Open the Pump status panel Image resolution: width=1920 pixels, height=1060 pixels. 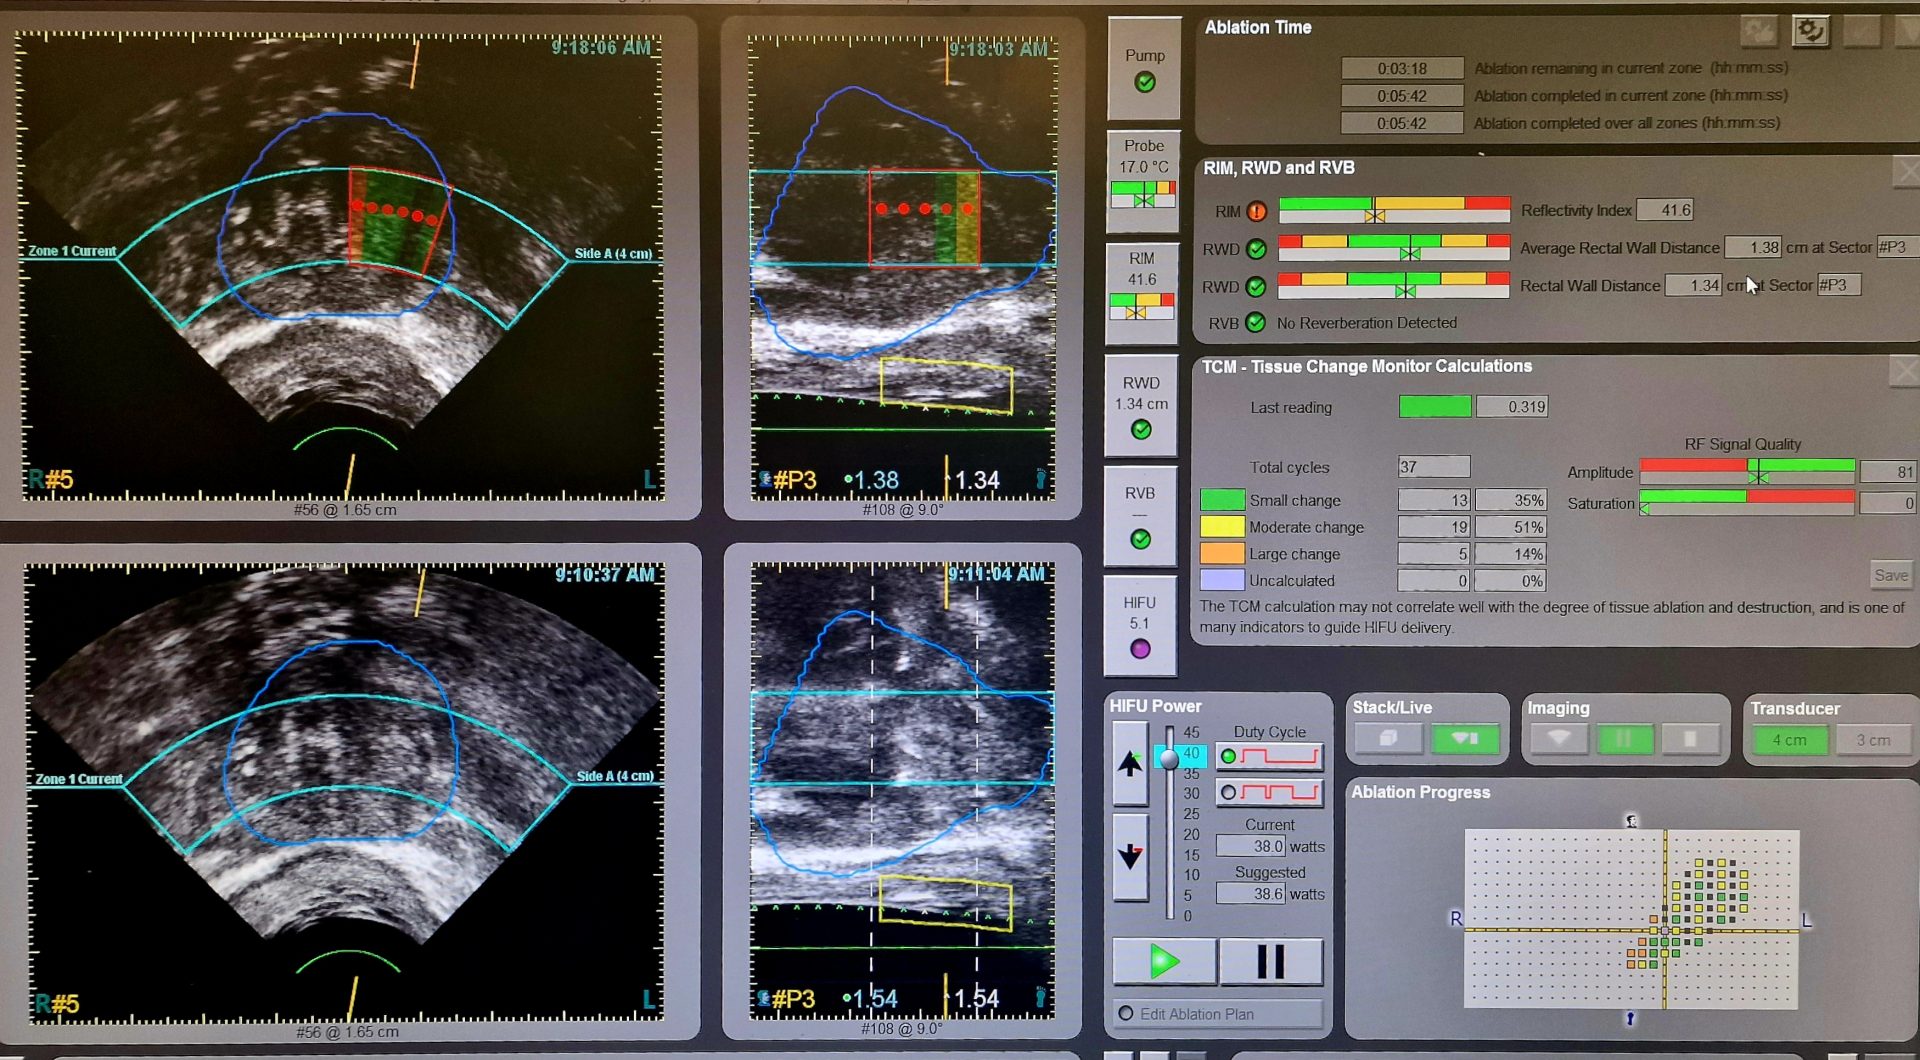point(1144,69)
